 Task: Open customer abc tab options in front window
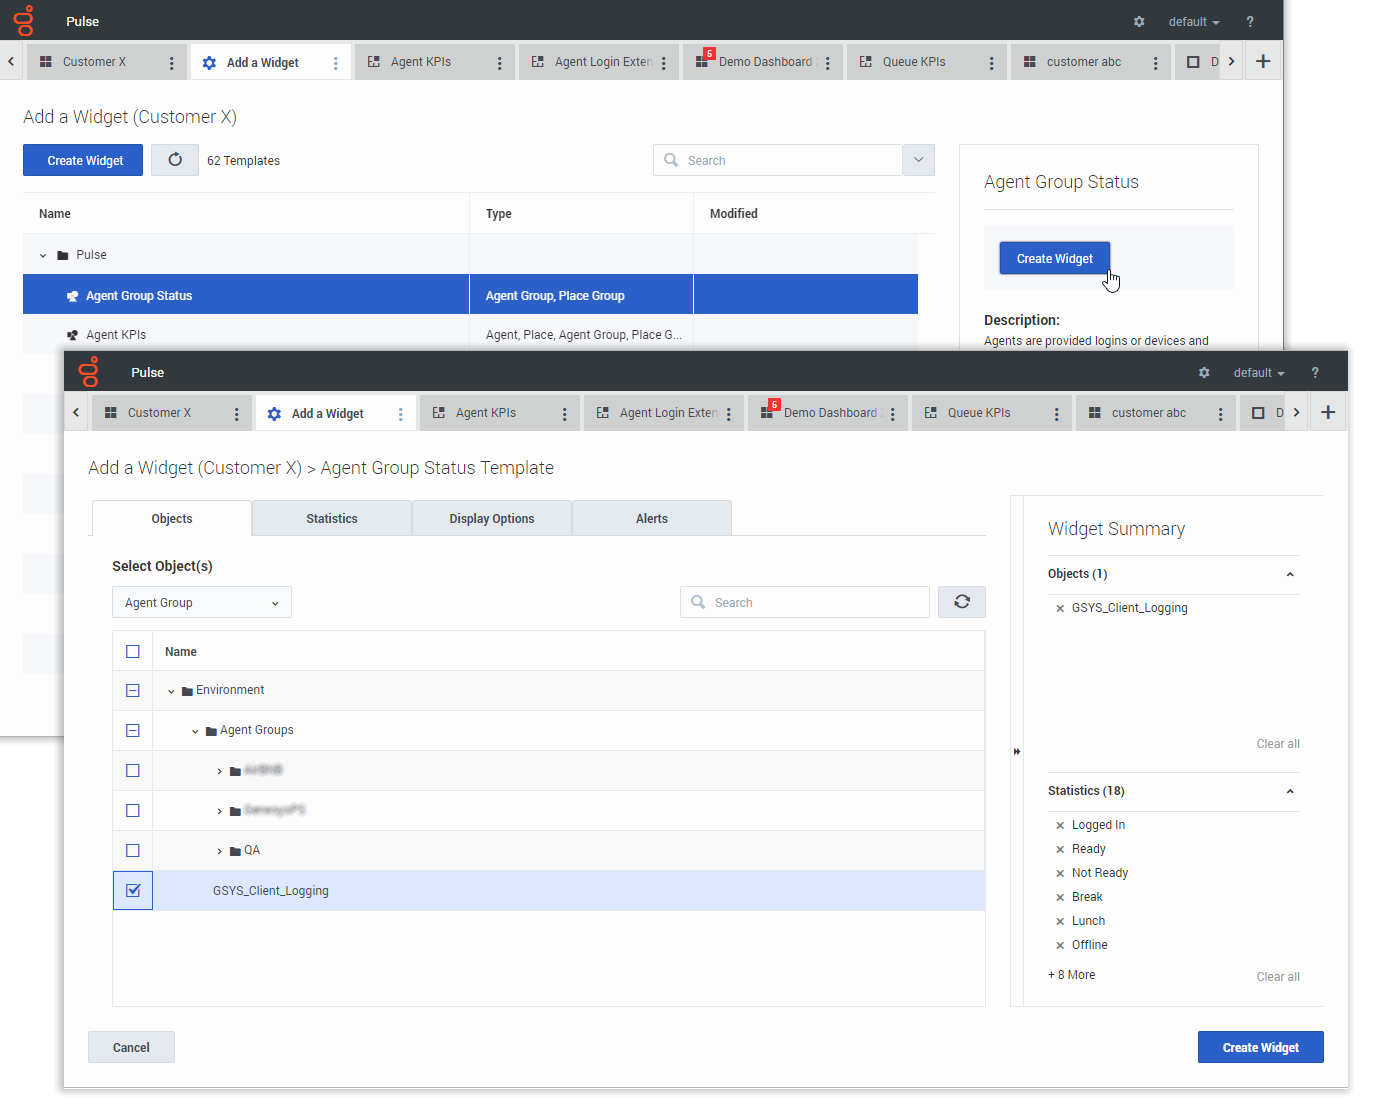tap(1221, 414)
